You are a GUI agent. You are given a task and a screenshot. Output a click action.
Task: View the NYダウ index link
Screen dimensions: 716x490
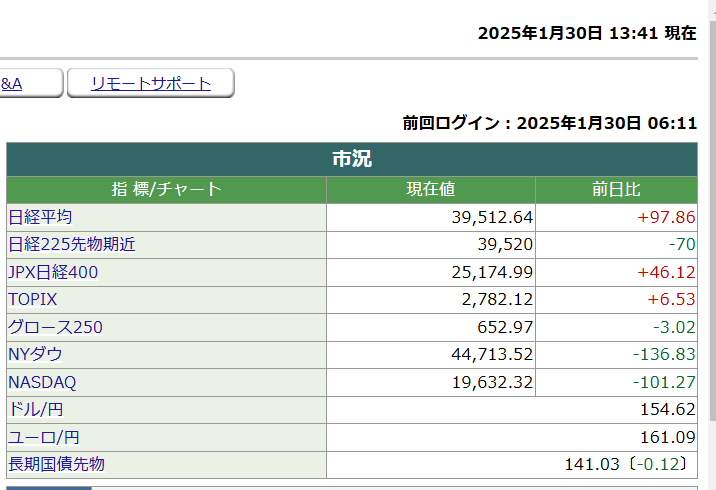pos(35,354)
